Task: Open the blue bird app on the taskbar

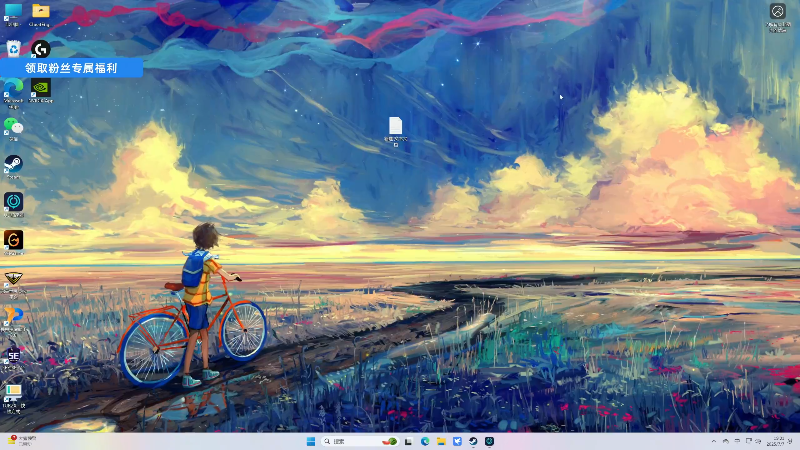Action: click(x=457, y=441)
